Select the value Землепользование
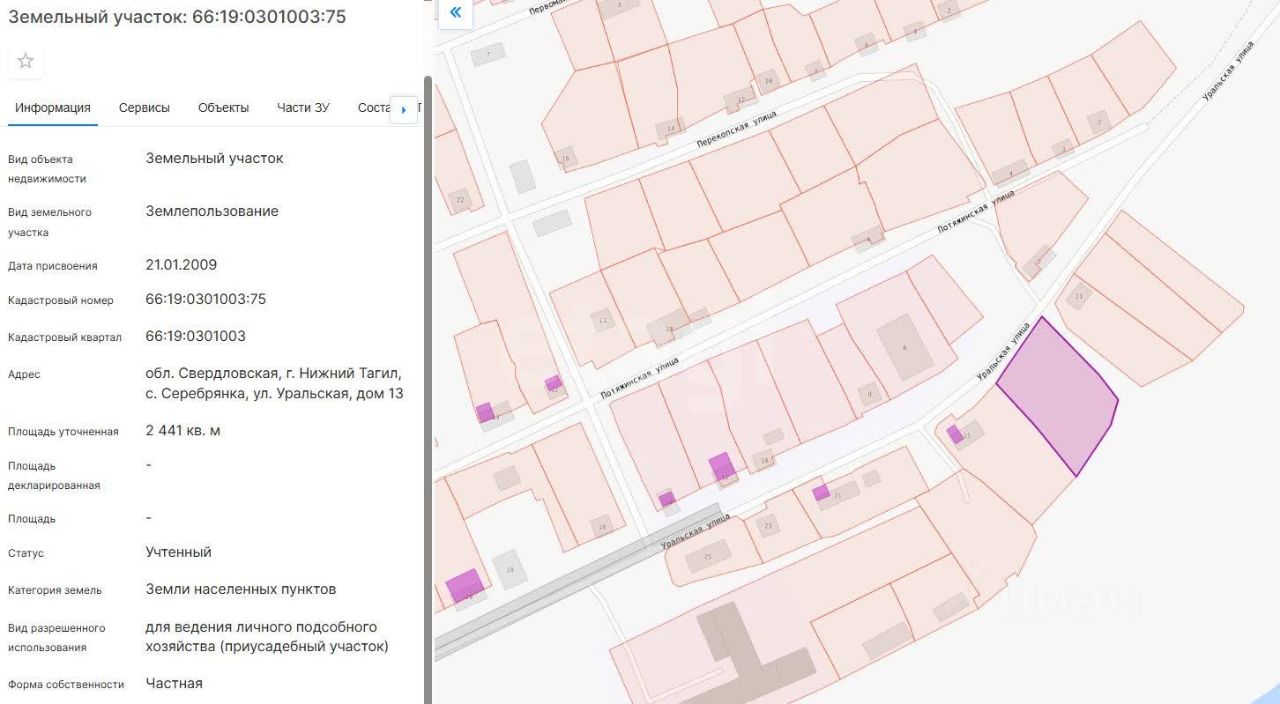1280x704 pixels. pos(212,211)
